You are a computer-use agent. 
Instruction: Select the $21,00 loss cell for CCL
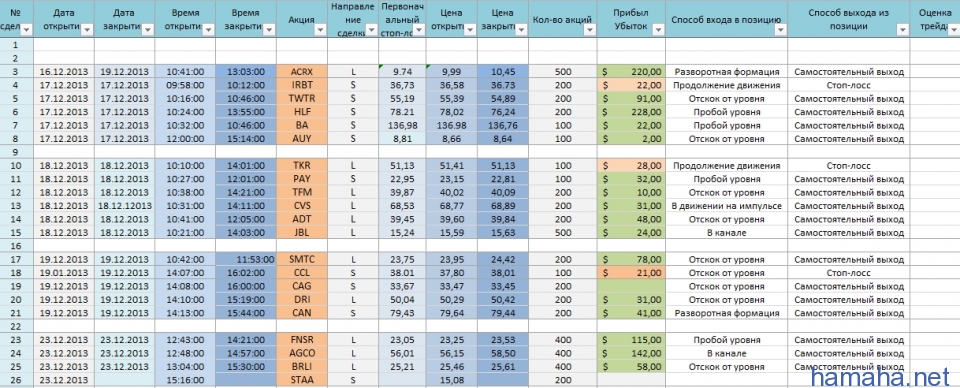631,273
